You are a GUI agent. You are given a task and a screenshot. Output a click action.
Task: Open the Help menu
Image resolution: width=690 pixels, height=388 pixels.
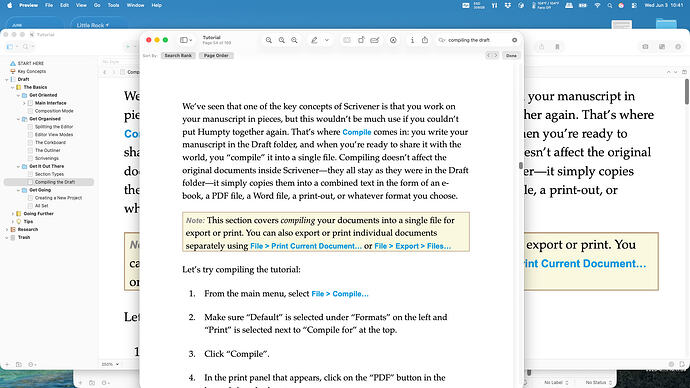click(x=157, y=5)
